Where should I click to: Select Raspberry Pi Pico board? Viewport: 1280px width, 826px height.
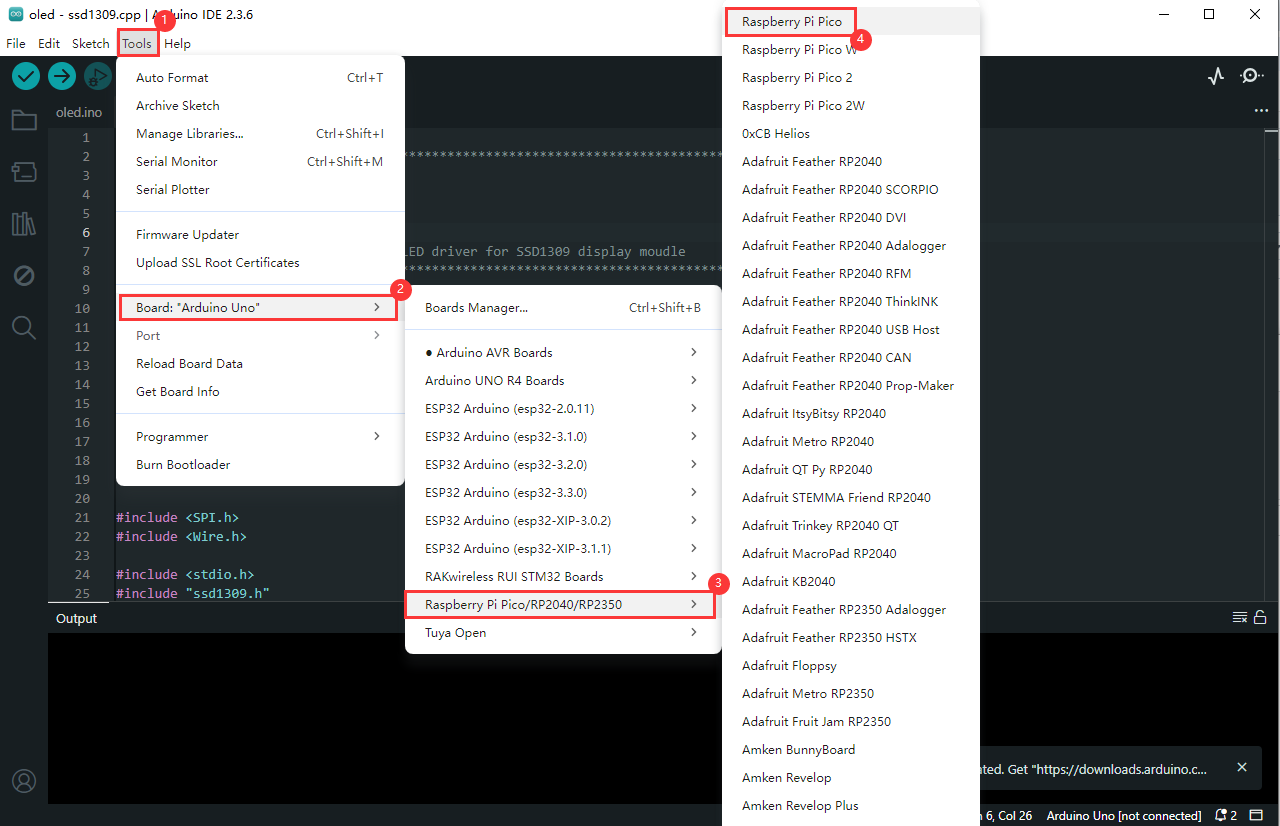pyautogui.click(x=792, y=21)
